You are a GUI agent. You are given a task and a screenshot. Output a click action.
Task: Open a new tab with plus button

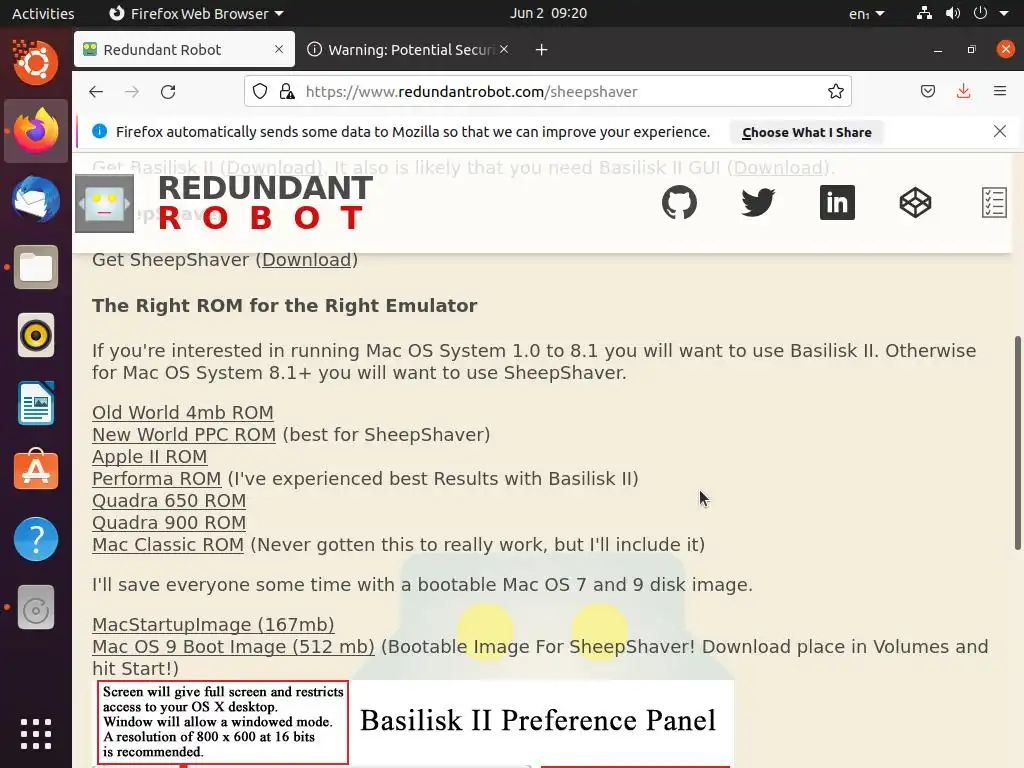click(x=541, y=50)
